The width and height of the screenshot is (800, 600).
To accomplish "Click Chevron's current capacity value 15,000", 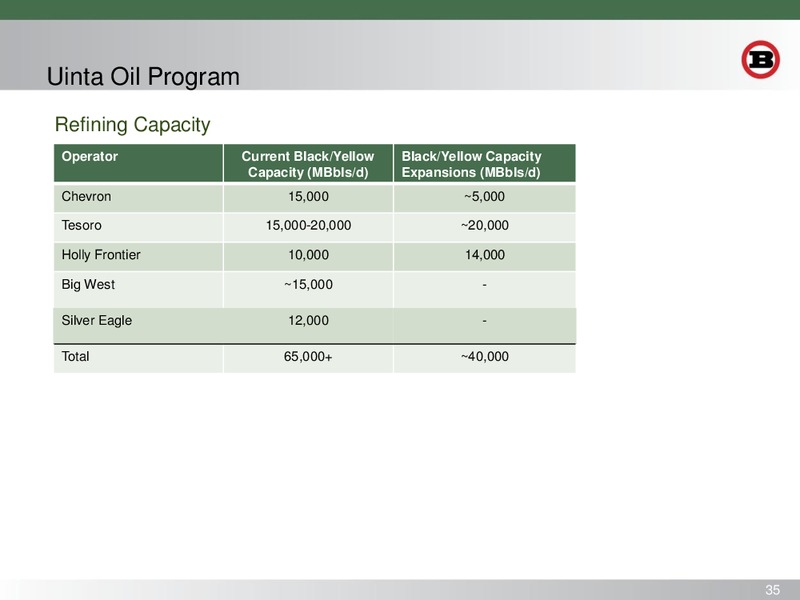I will pyautogui.click(x=308, y=196).
